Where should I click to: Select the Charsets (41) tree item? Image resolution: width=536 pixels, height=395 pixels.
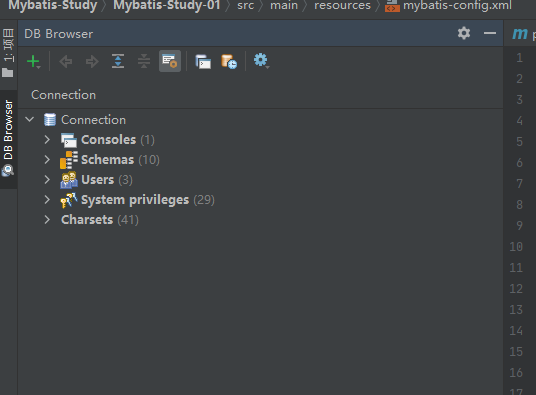coord(100,220)
